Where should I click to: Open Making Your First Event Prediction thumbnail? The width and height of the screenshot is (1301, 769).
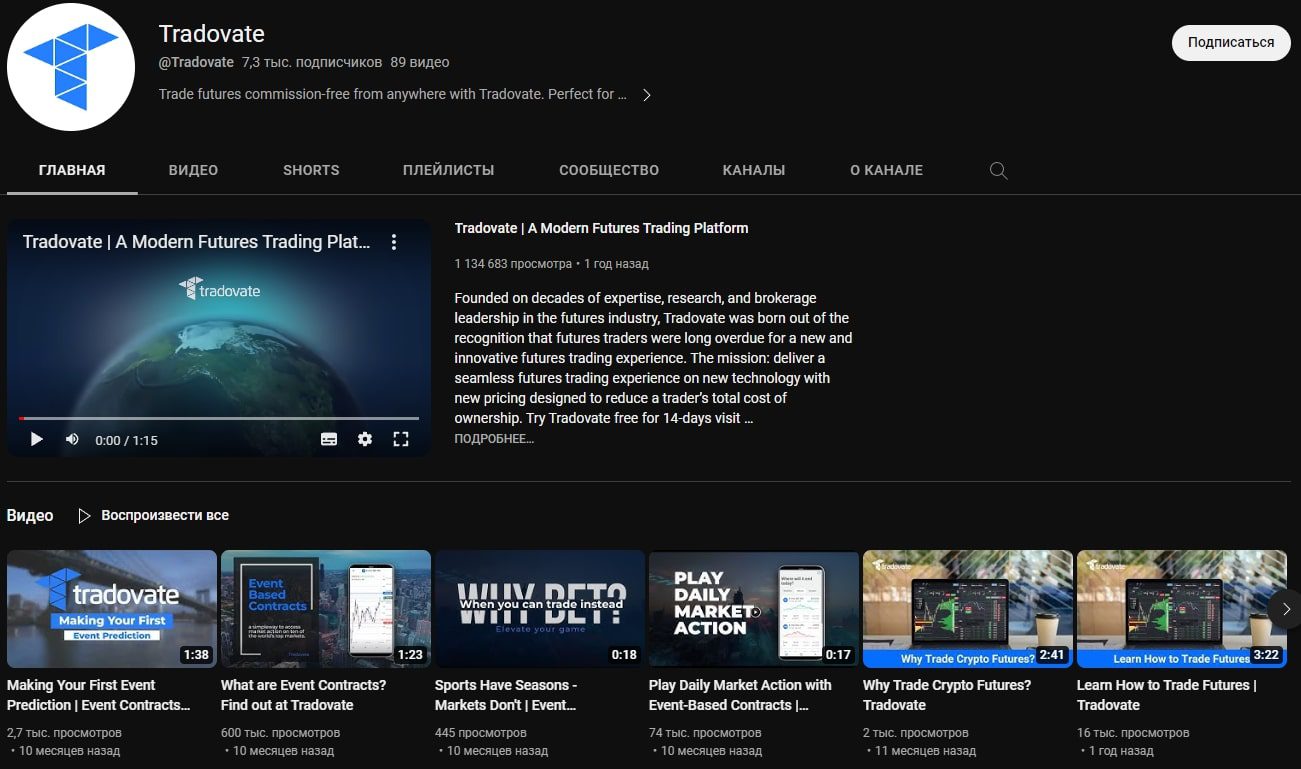(x=112, y=609)
